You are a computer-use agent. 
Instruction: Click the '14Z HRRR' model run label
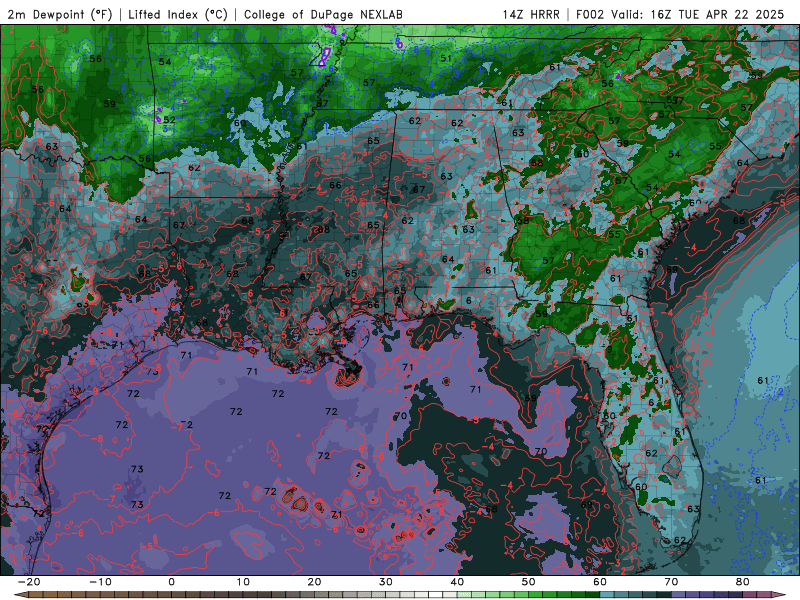click(531, 15)
